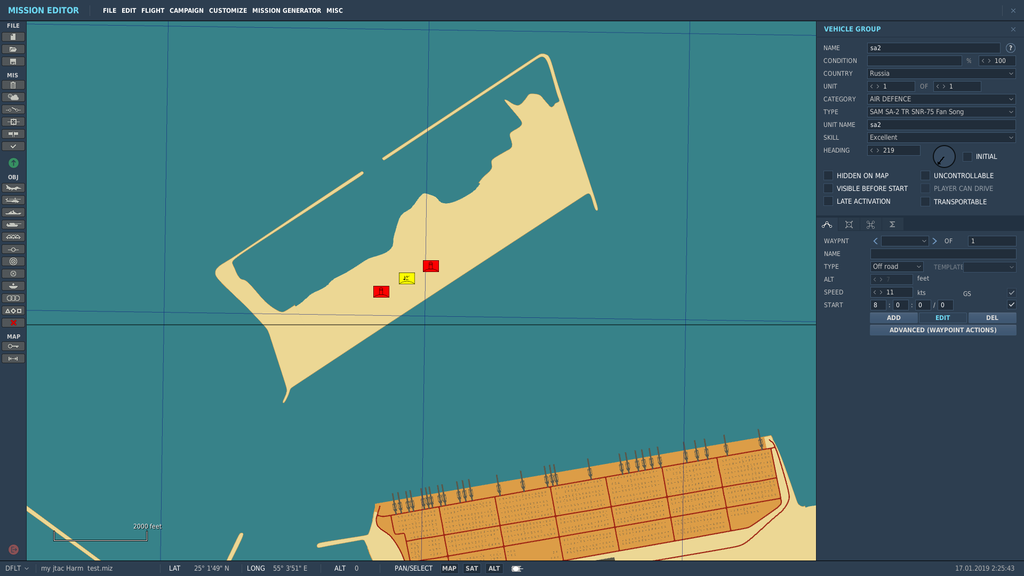The image size is (1024, 576).
Task: Click the green fly mission arrow icon
Action: [x=13, y=162]
